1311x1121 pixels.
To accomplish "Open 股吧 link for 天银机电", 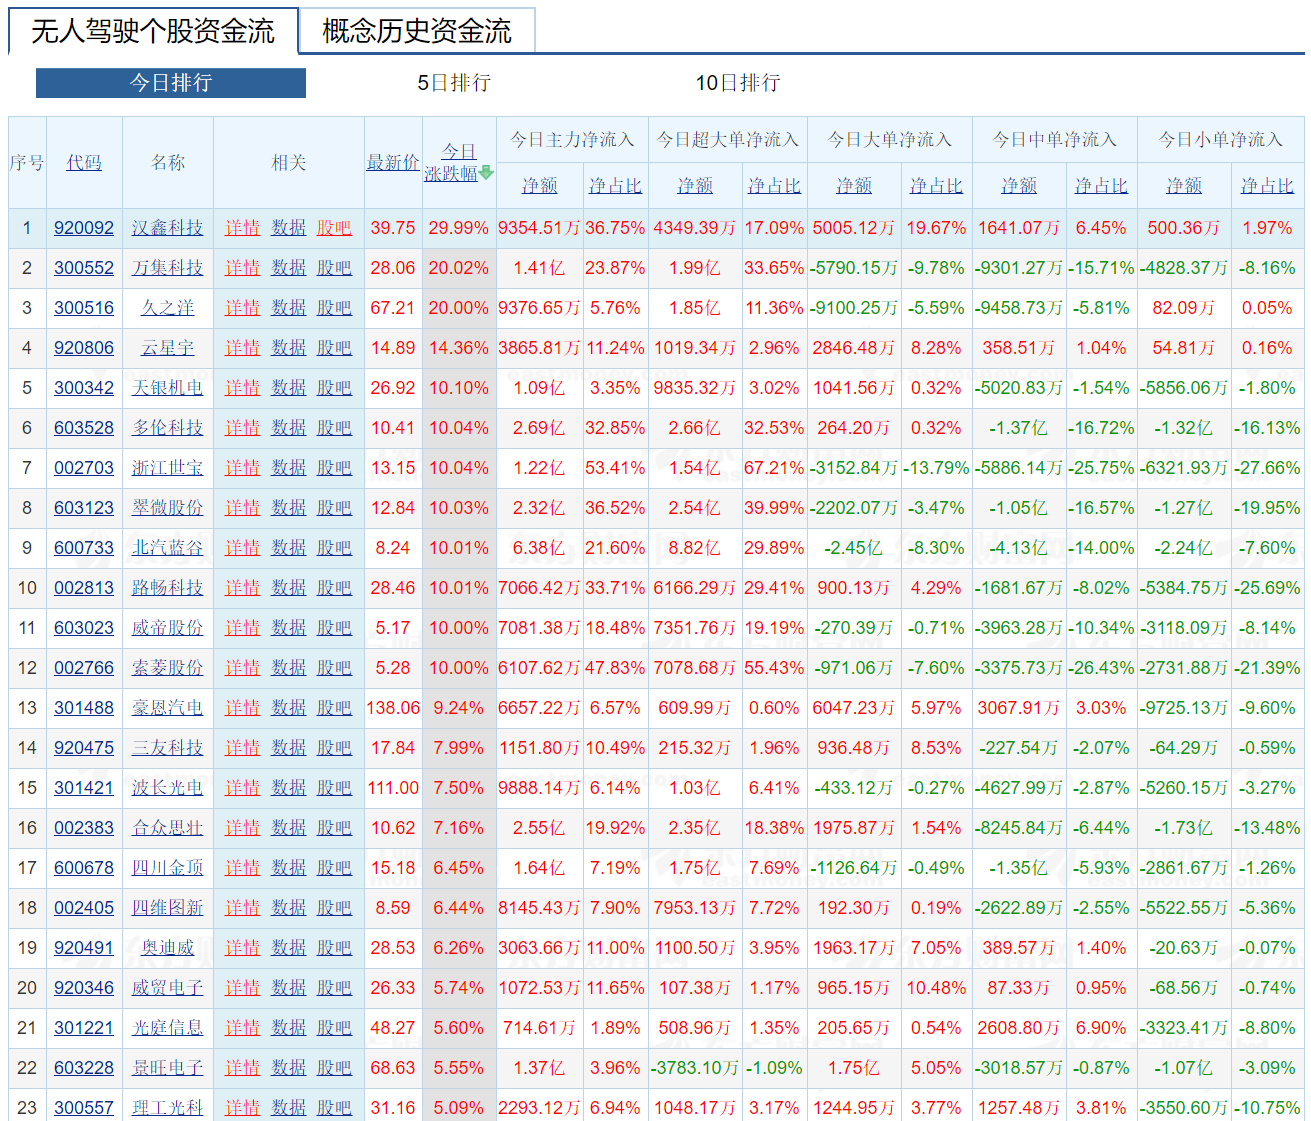I will (x=334, y=388).
